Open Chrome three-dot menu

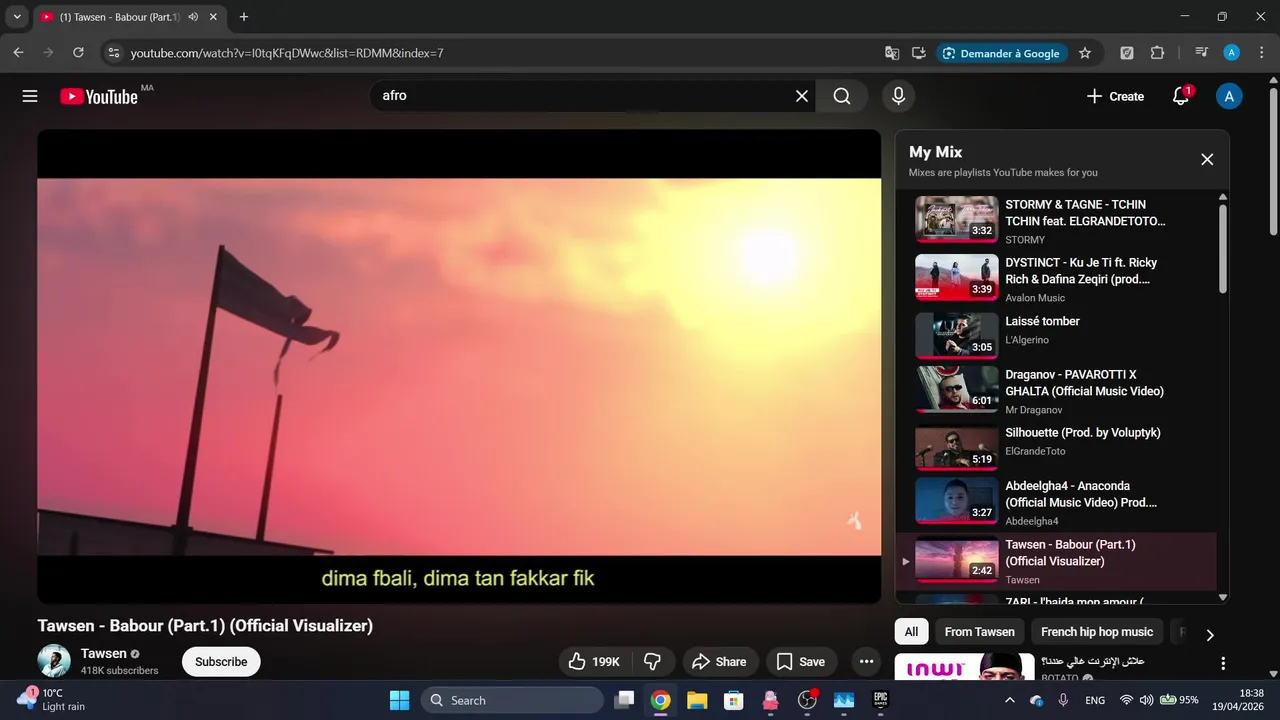[1262, 53]
